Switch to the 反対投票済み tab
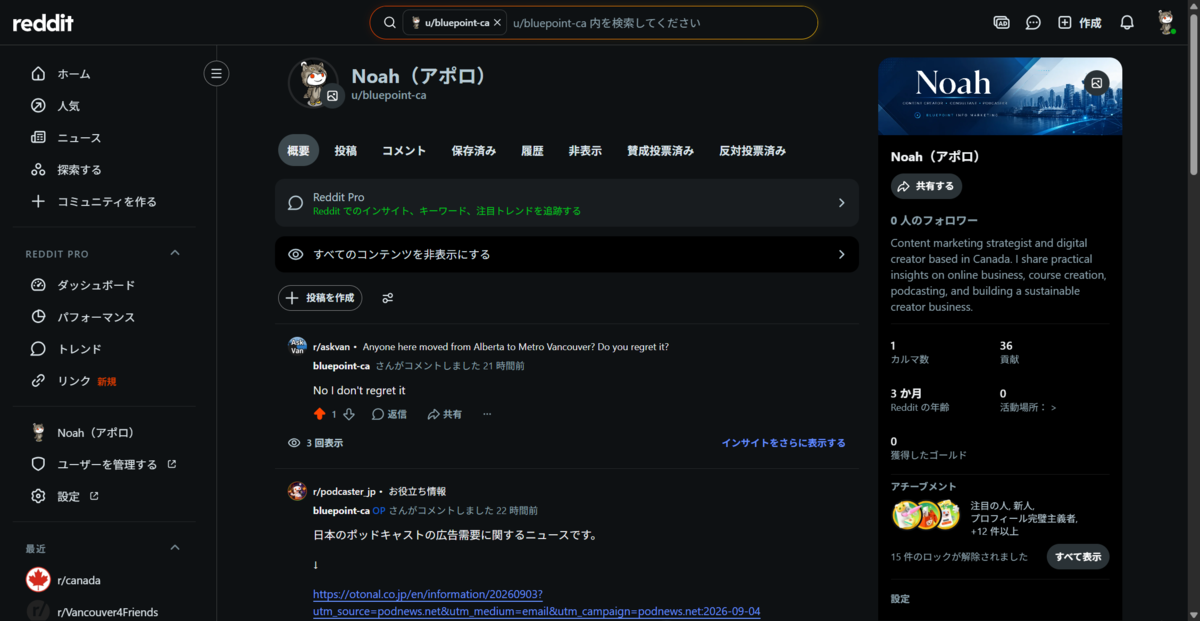Image resolution: width=1200 pixels, height=621 pixels. point(752,151)
